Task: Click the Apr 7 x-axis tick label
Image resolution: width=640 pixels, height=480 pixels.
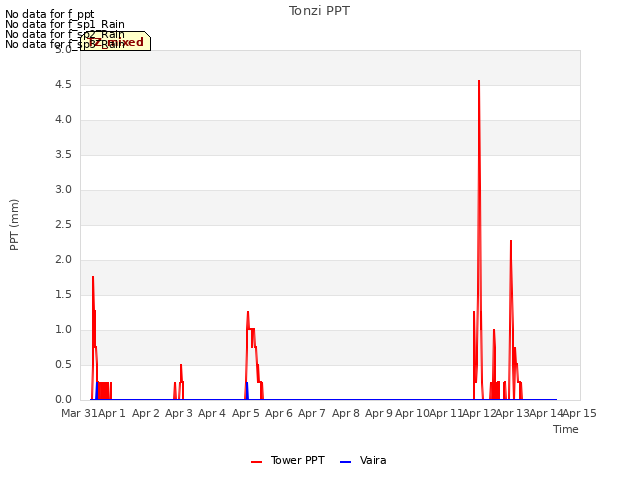Action: point(312,413)
